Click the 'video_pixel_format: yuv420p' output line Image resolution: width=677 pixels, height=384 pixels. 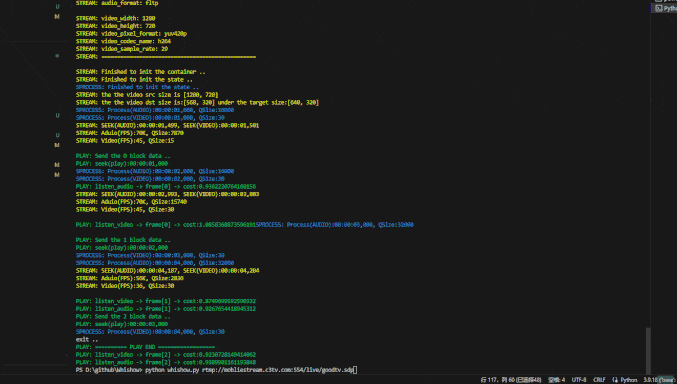pos(131,34)
